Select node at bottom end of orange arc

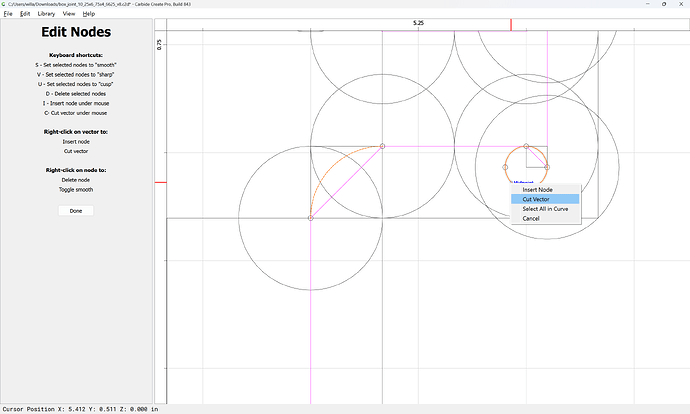pyautogui.click(x=311, y=218)
